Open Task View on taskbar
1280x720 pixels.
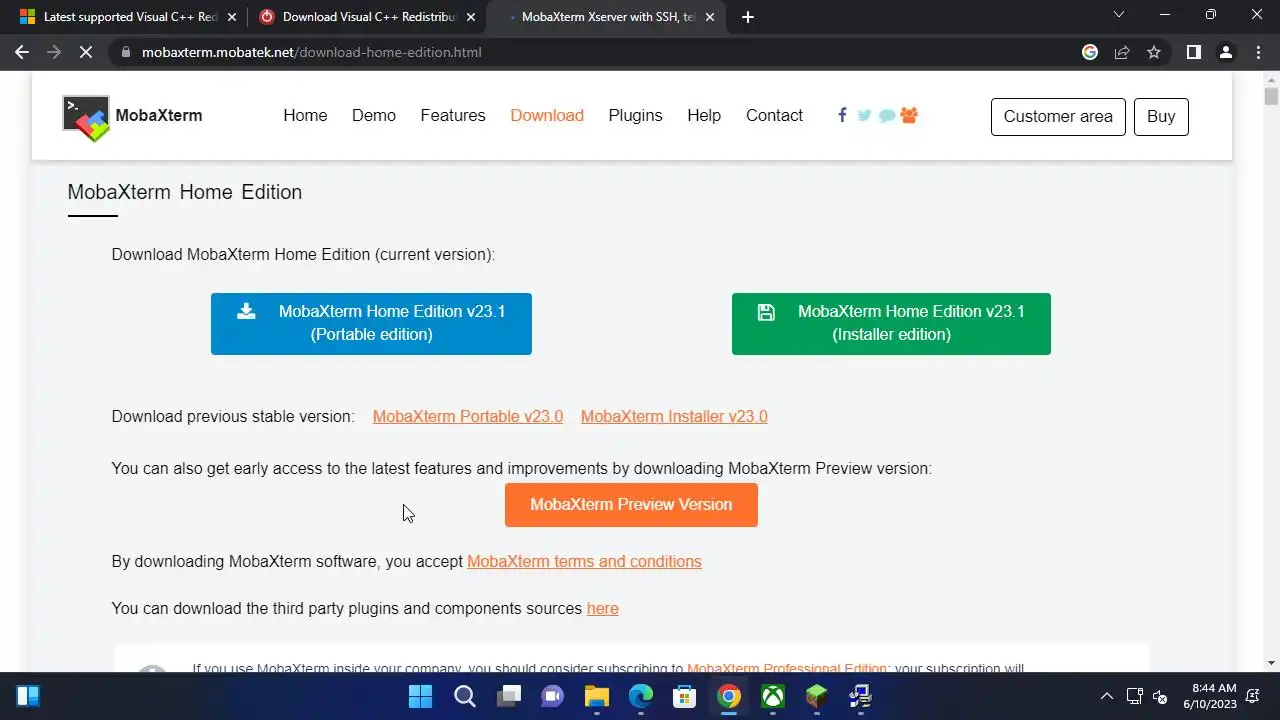coord(509,696)
